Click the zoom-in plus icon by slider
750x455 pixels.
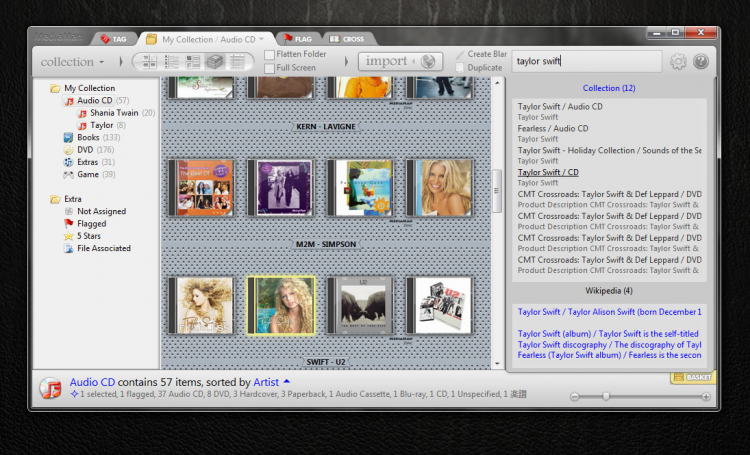point(706,397)
